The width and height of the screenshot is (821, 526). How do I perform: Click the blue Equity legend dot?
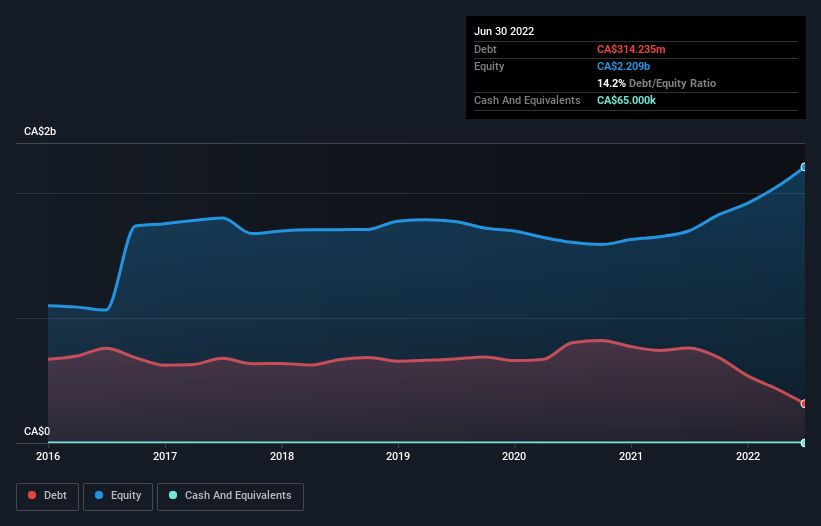[98, 495]
